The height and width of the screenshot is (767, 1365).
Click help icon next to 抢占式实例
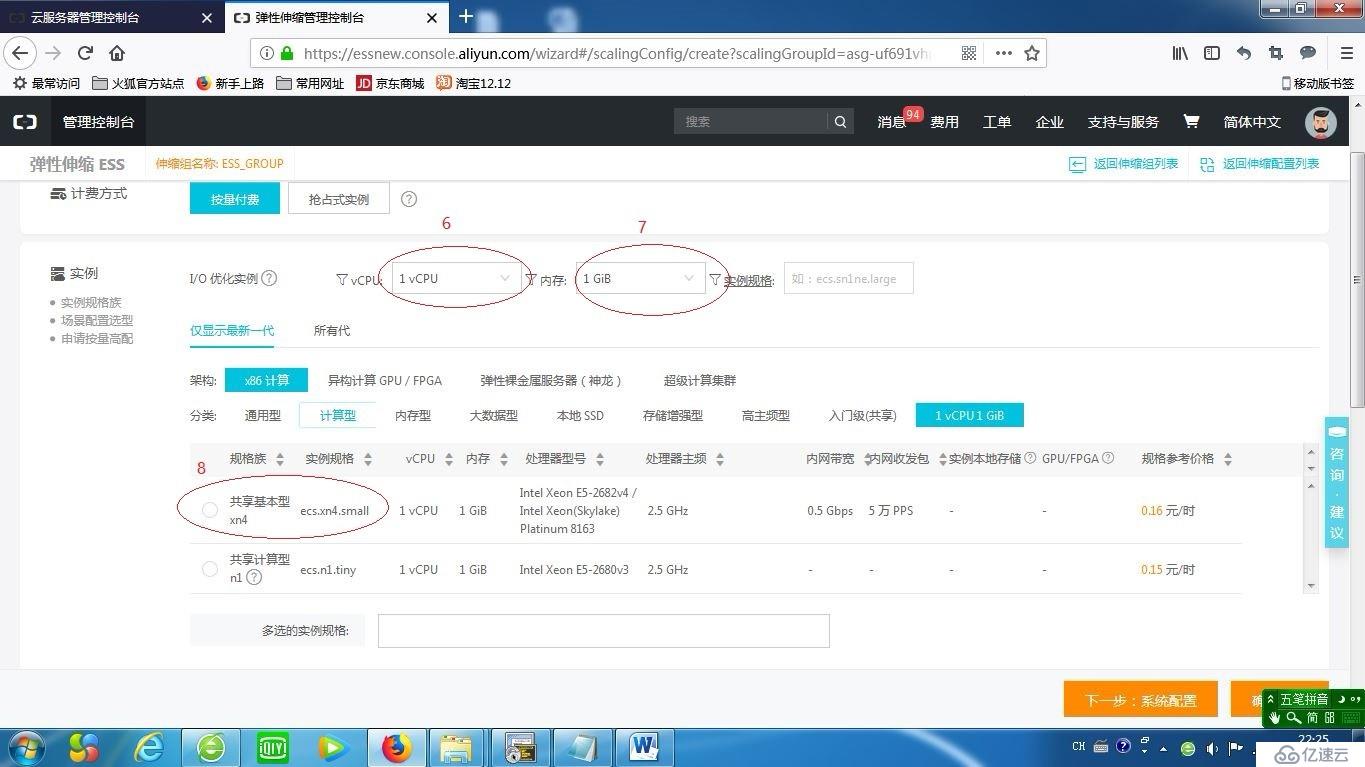[409, 199]
